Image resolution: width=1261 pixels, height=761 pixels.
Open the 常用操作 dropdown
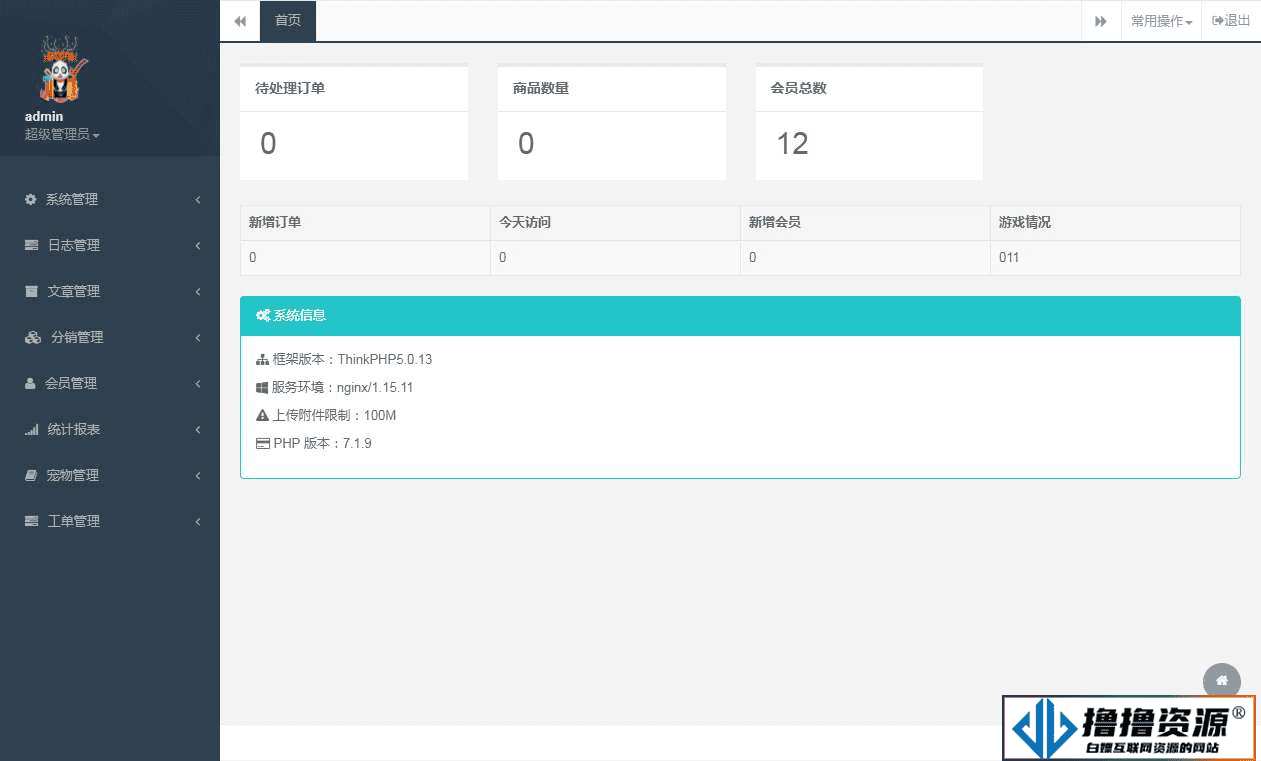click(1161, 21)
